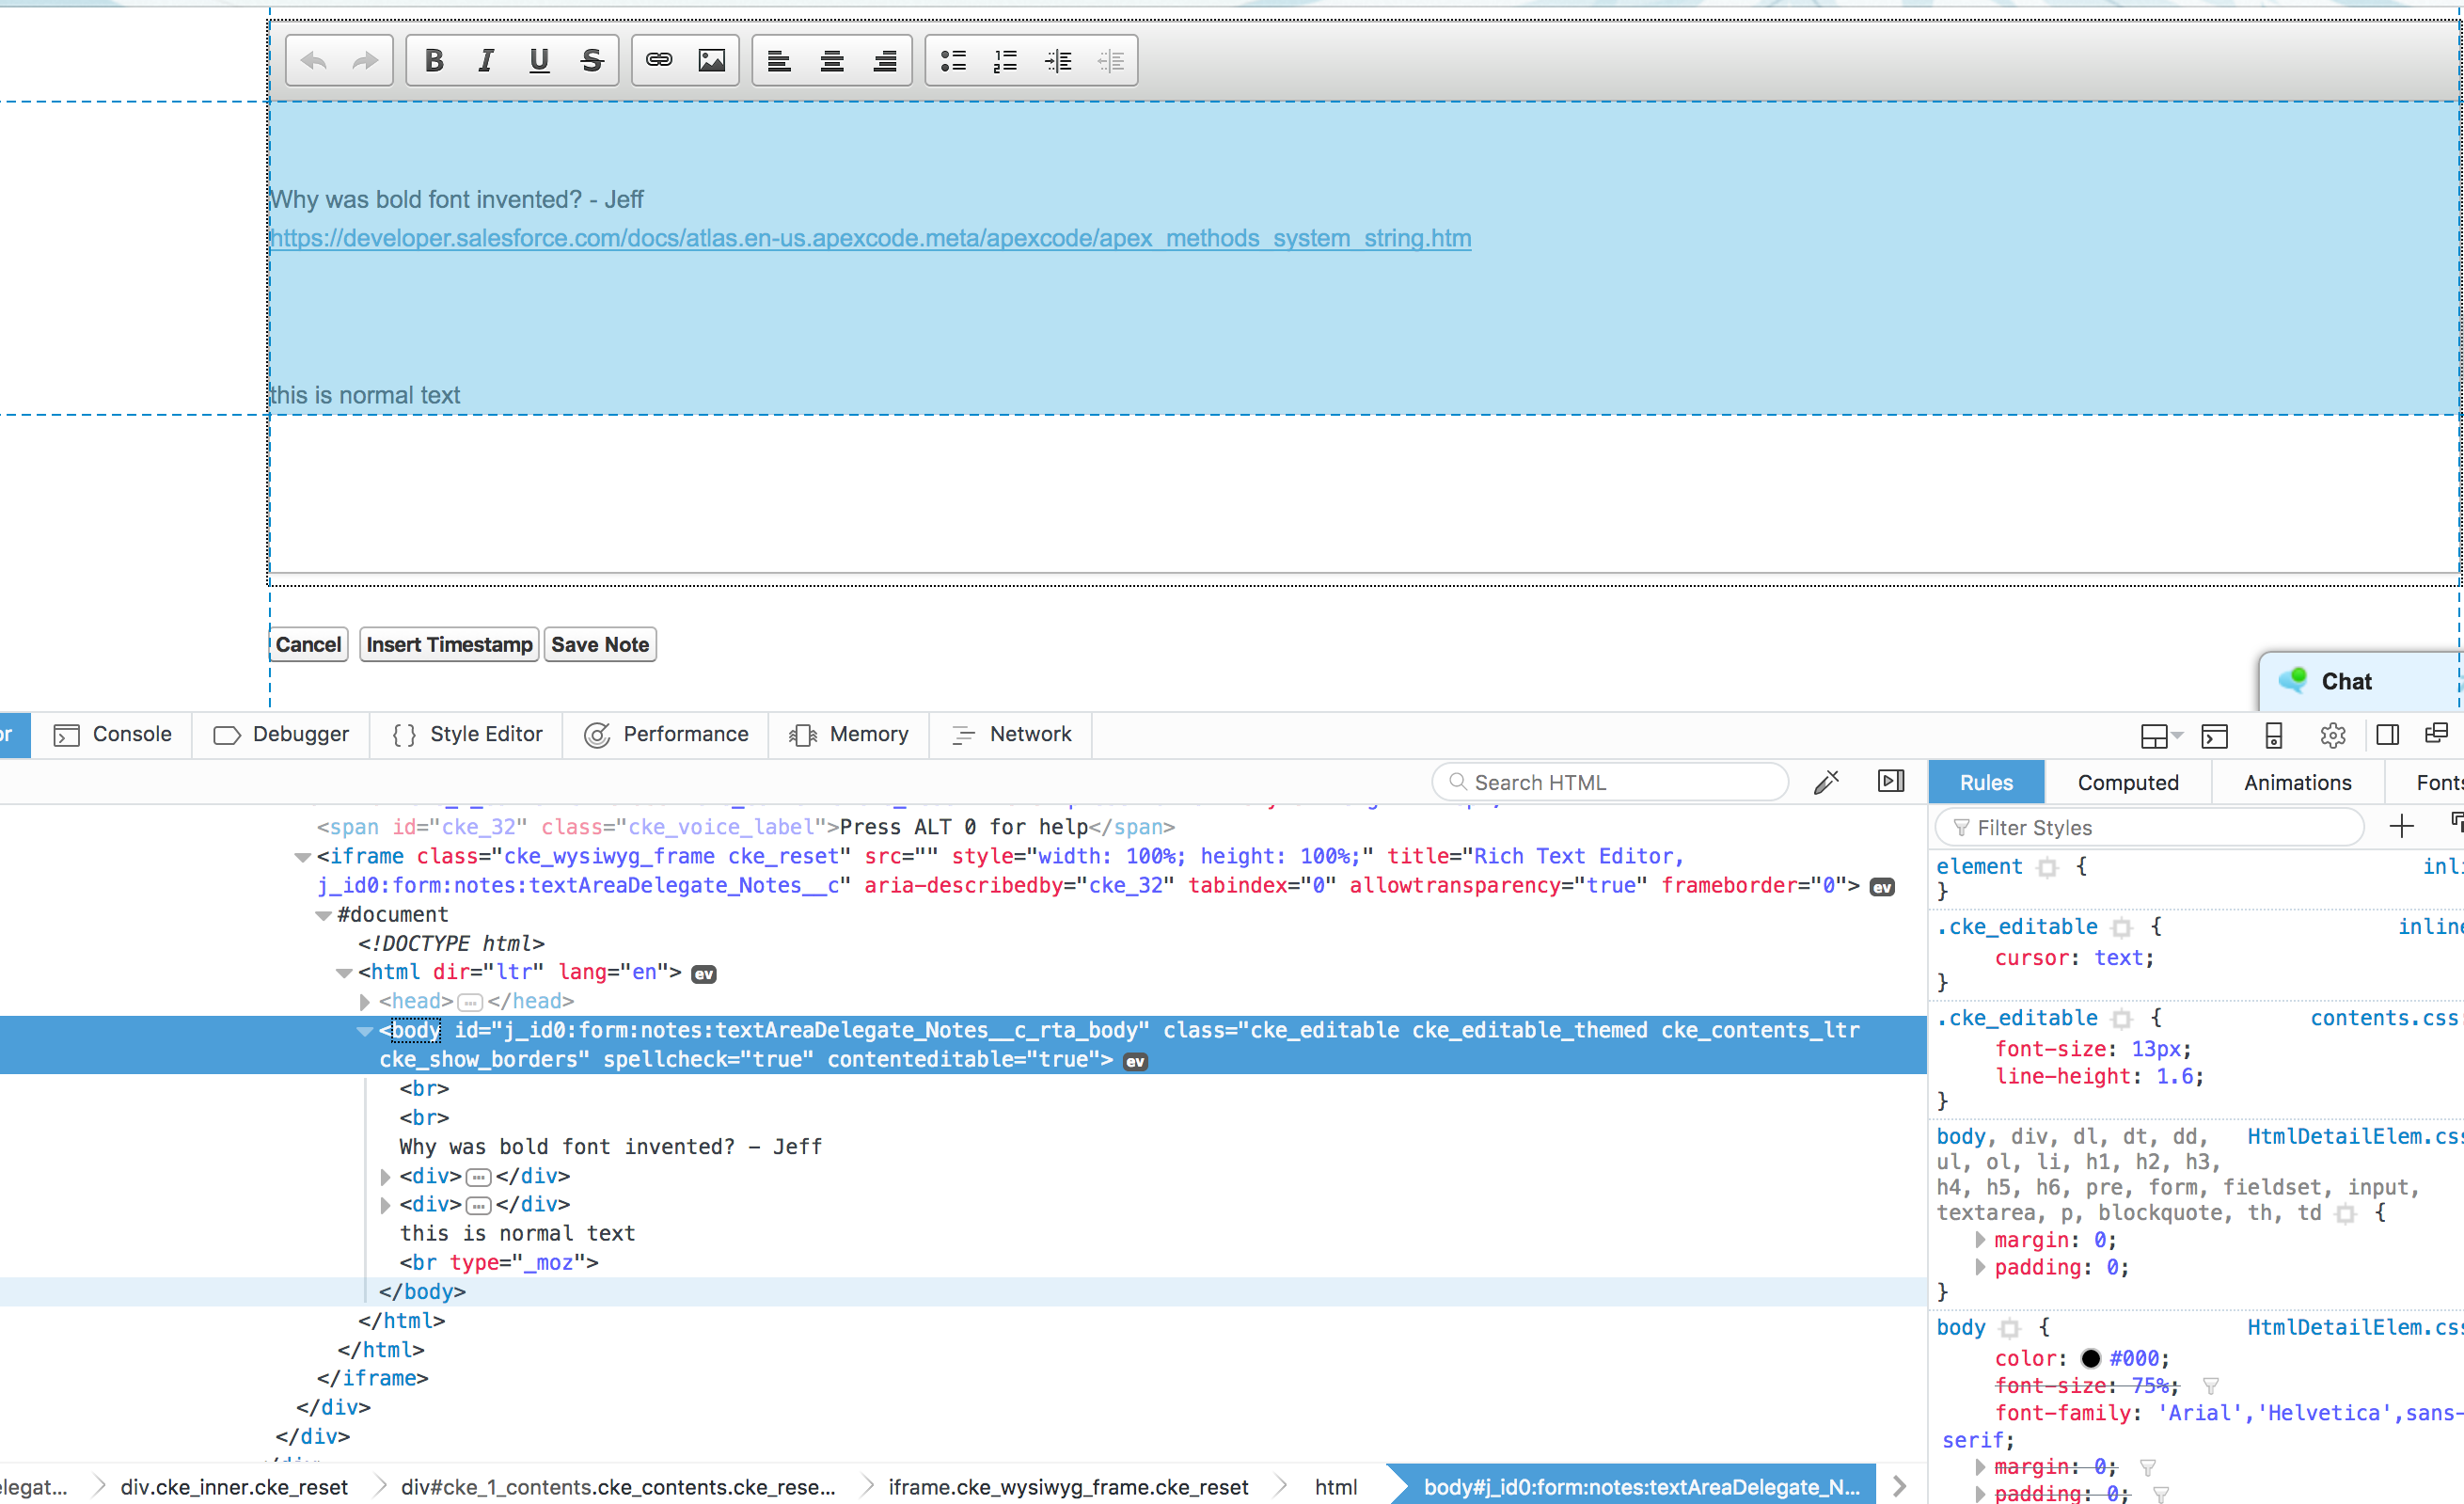Collapse the iframe node
Screen dimensions: 2464x1504
tap(302, 857)
